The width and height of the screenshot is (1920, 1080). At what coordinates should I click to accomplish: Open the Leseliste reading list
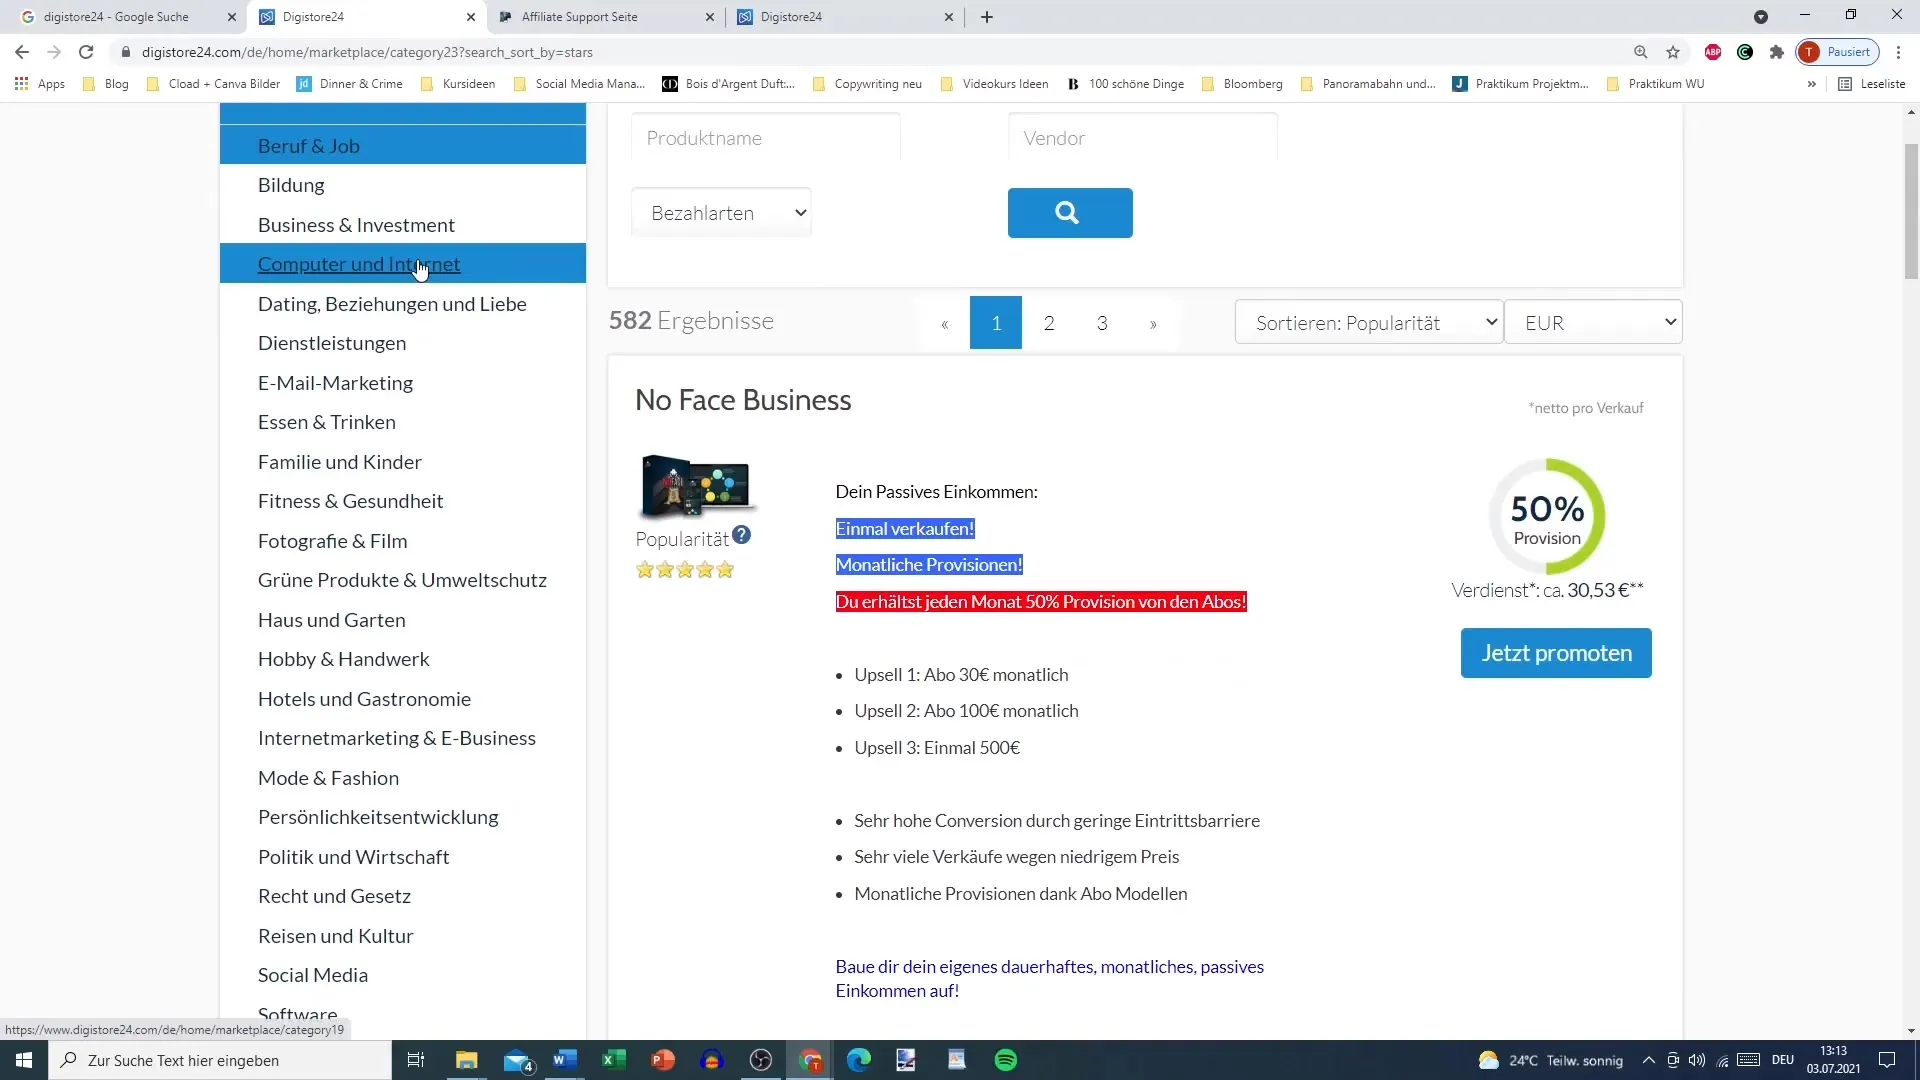pyautogui.click(x=1872, y=84)
